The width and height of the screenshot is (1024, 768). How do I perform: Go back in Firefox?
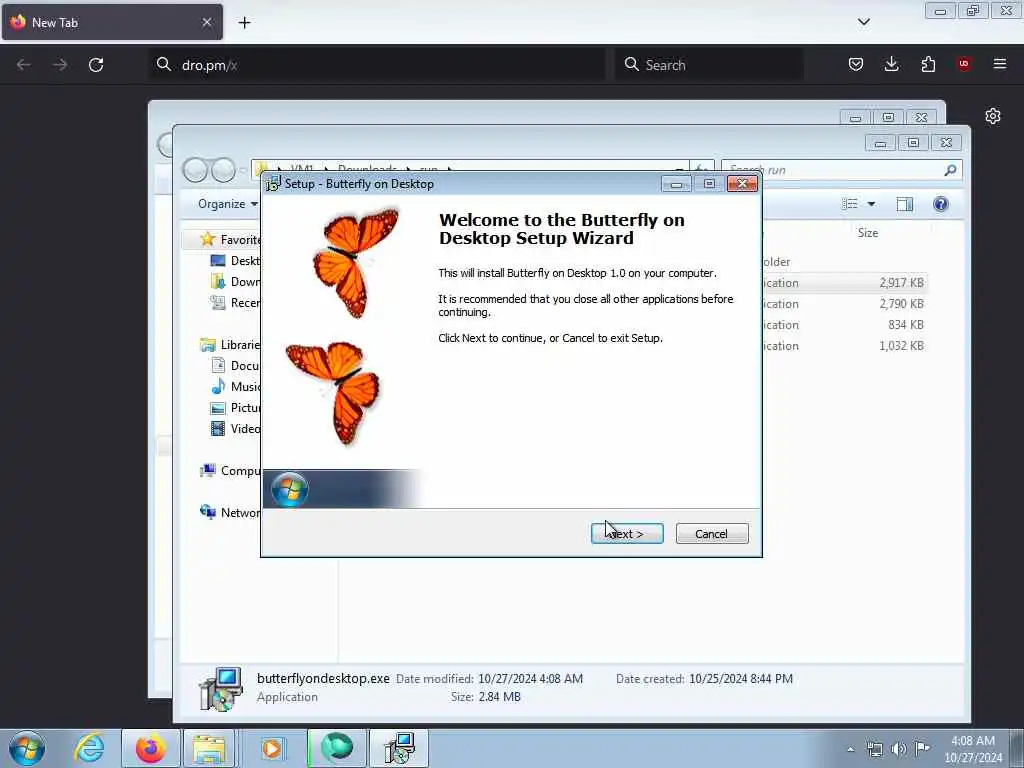pyautogui.click(x=24, y=65)
